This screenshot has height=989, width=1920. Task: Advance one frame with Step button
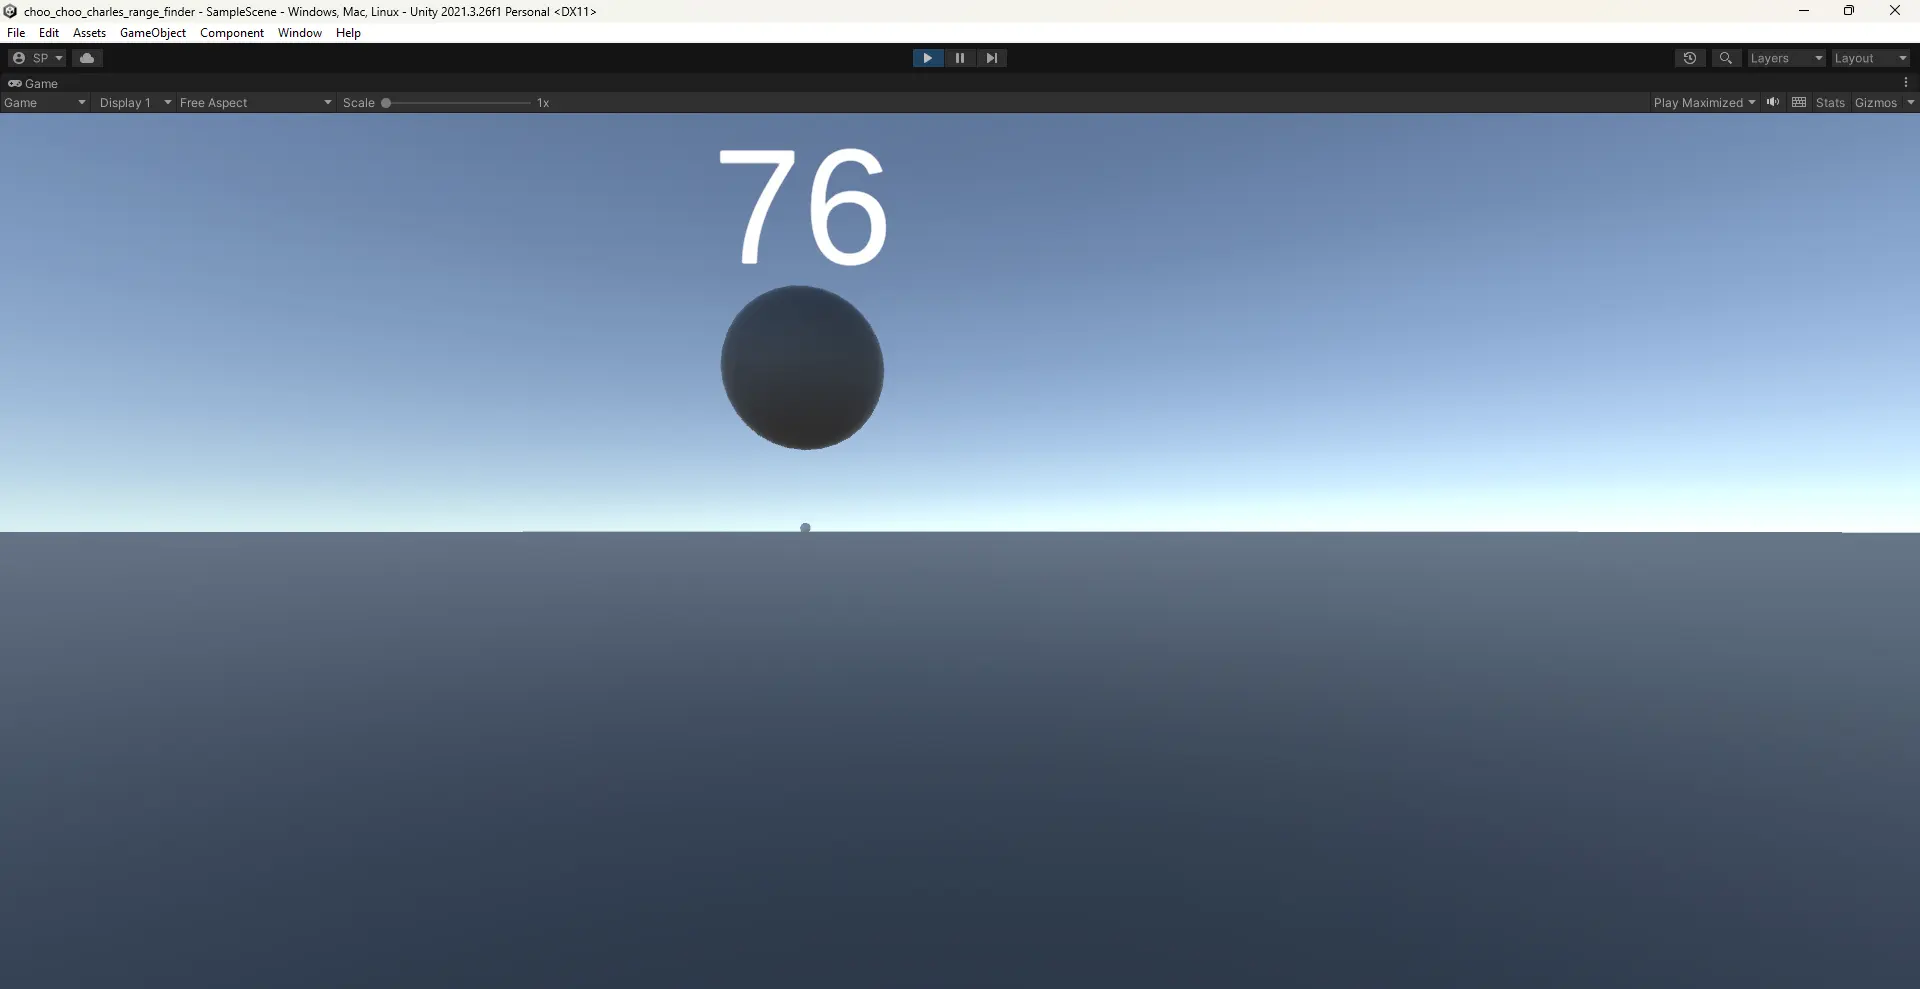pyautogui.click(x=991, y=58)
